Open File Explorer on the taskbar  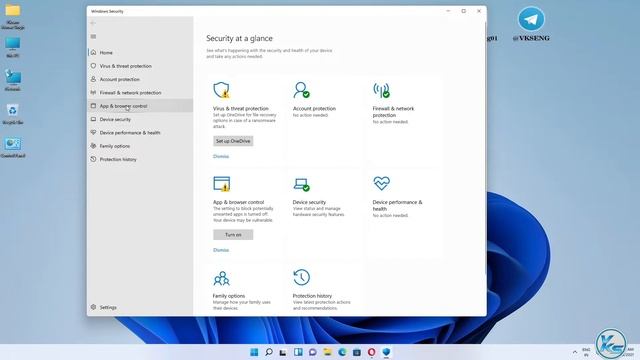(327, 352)
